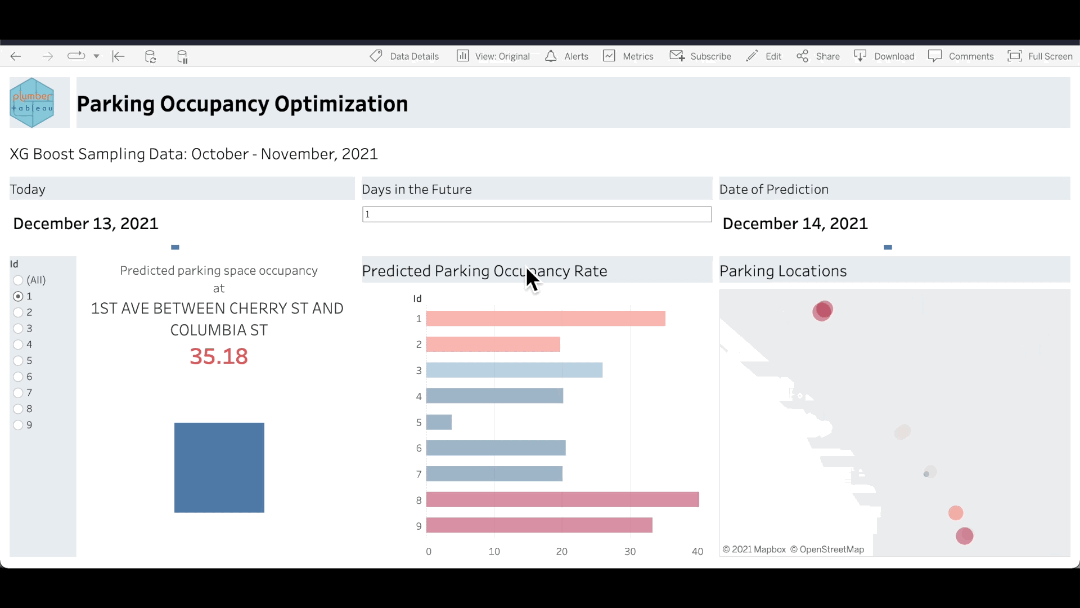Viewport: 1080px width, 608px height.
Task: Revert view using the revert arrow
Action: (117, 57)
